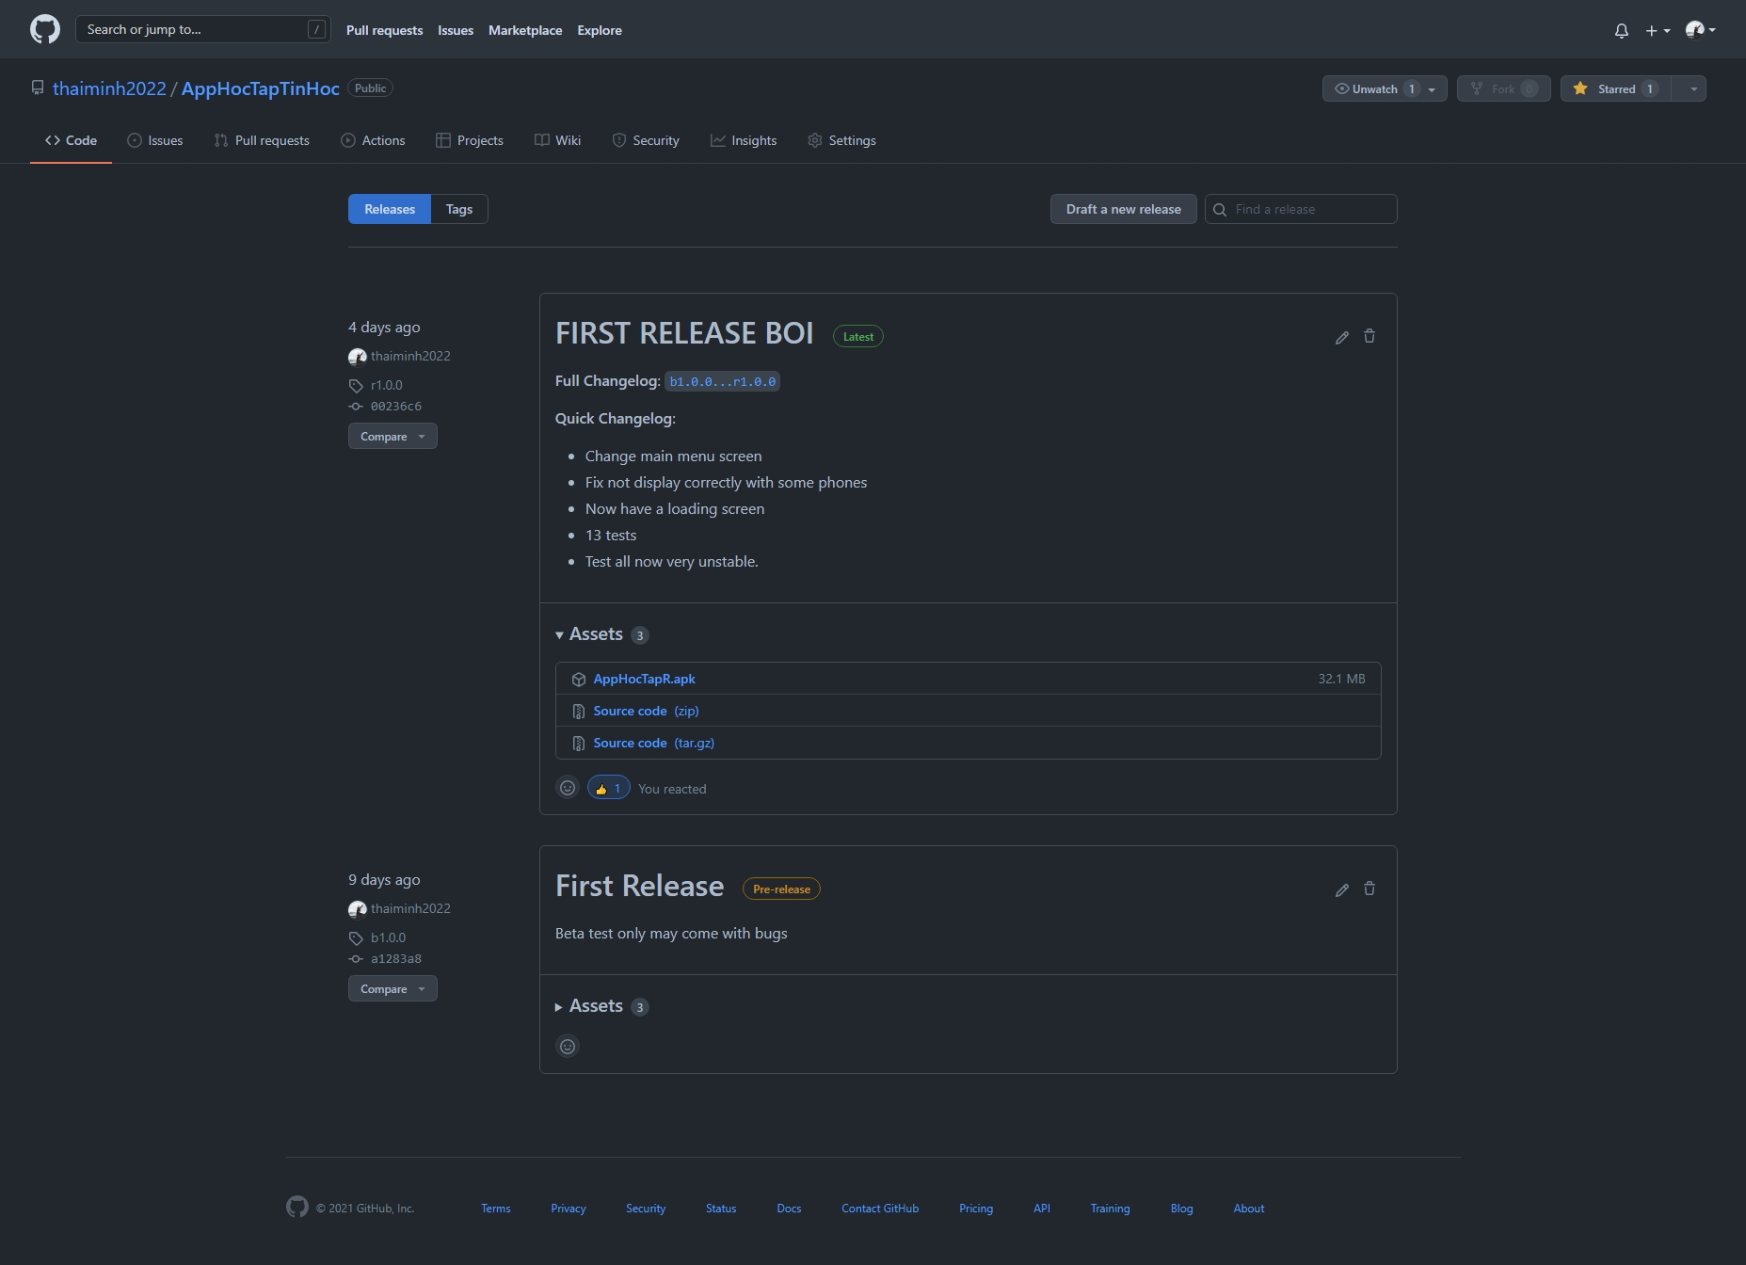1746x1265 pixels.
Task: Open Compare dropdown for r1.0.0
Action: (x=392, y=436)
